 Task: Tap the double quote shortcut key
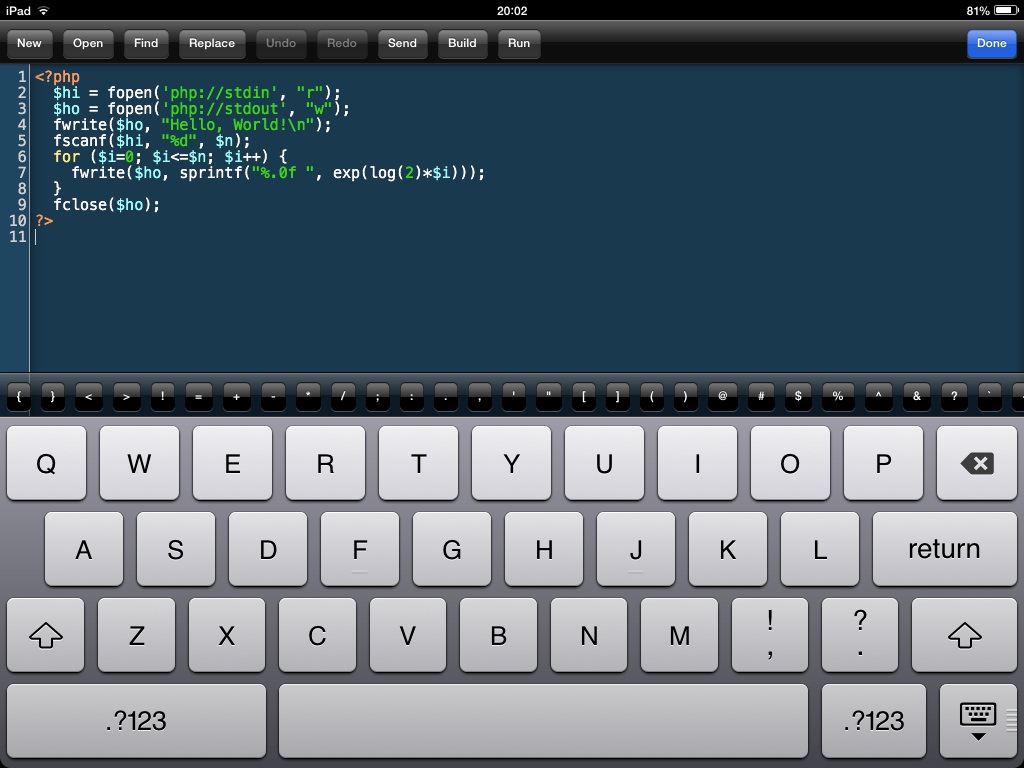pos(549,396)
